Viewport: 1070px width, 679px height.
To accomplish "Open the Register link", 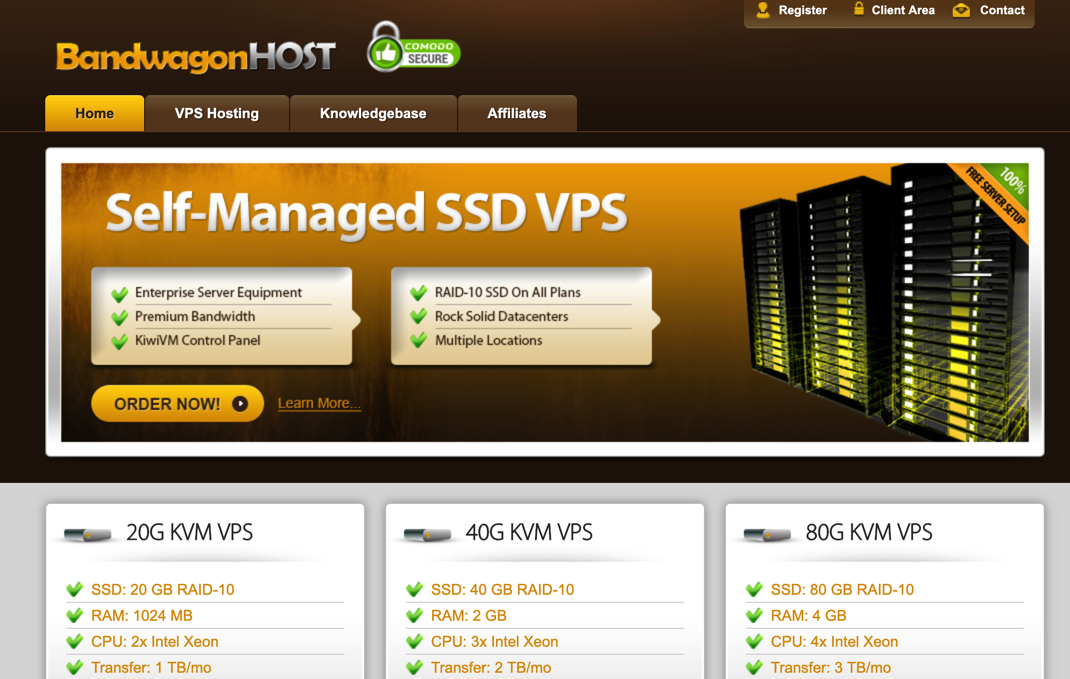I will point(802,10).
